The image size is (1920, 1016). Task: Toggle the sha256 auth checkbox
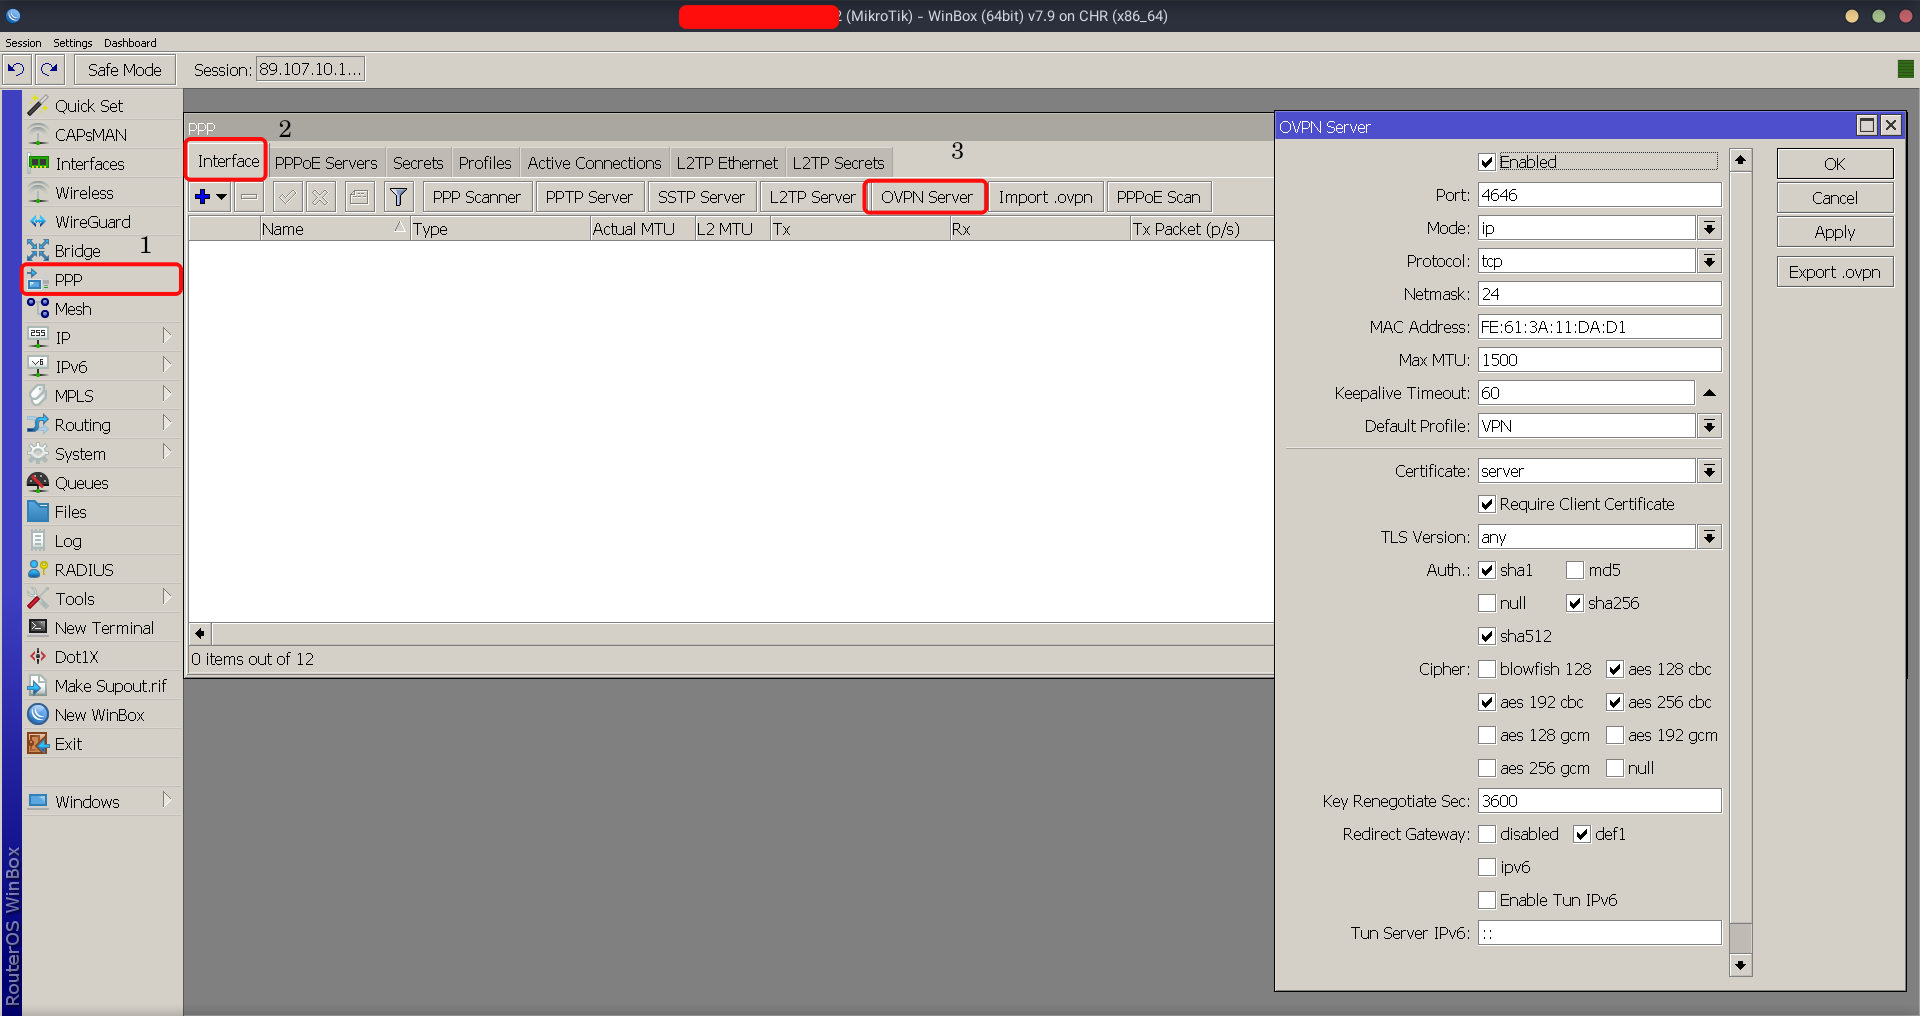[x=1575, y=603]
